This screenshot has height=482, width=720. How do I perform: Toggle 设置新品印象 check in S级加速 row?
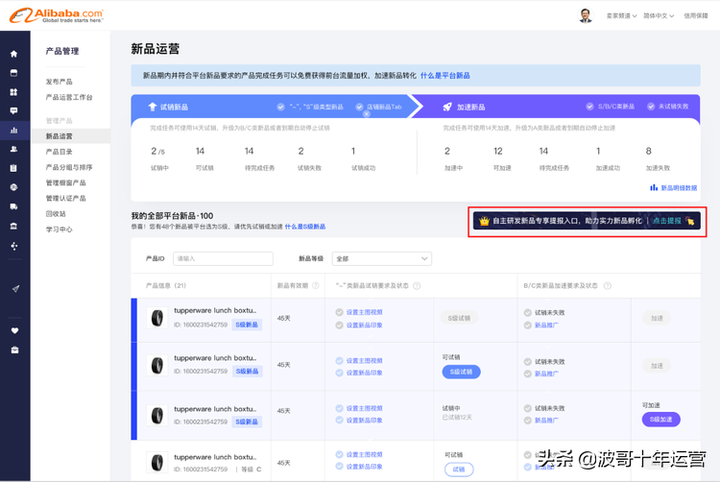point(339,420)
